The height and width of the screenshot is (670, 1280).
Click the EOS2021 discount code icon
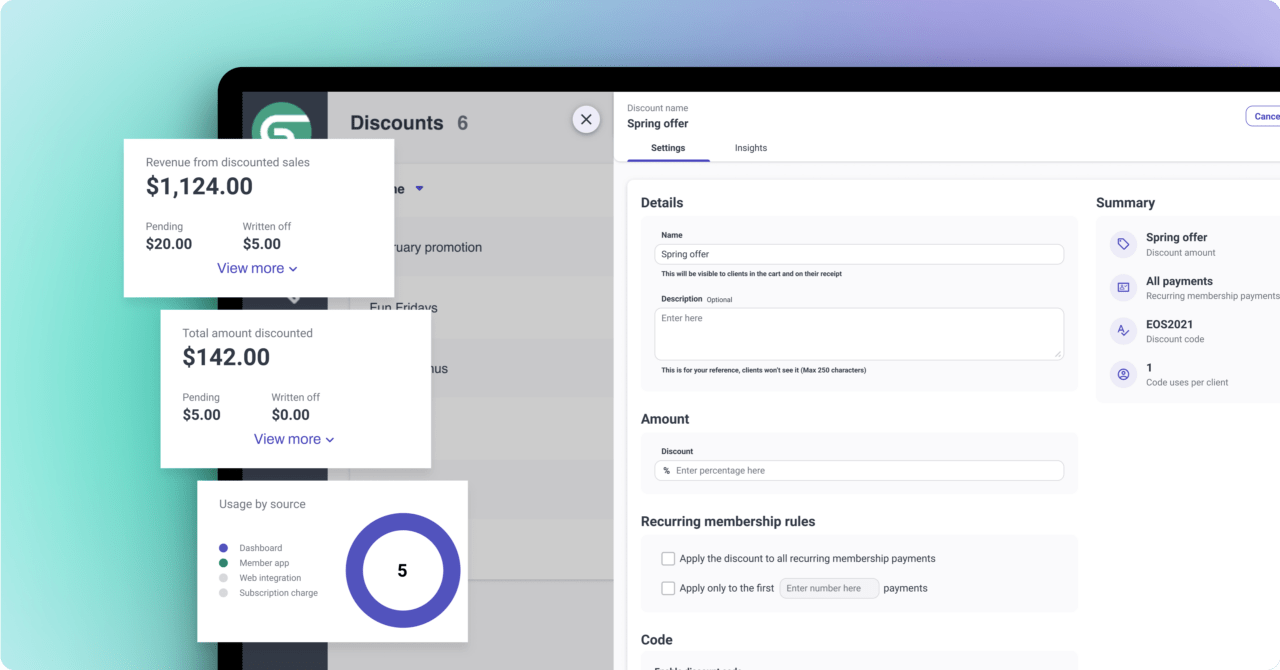click(x=1123, y=331)
